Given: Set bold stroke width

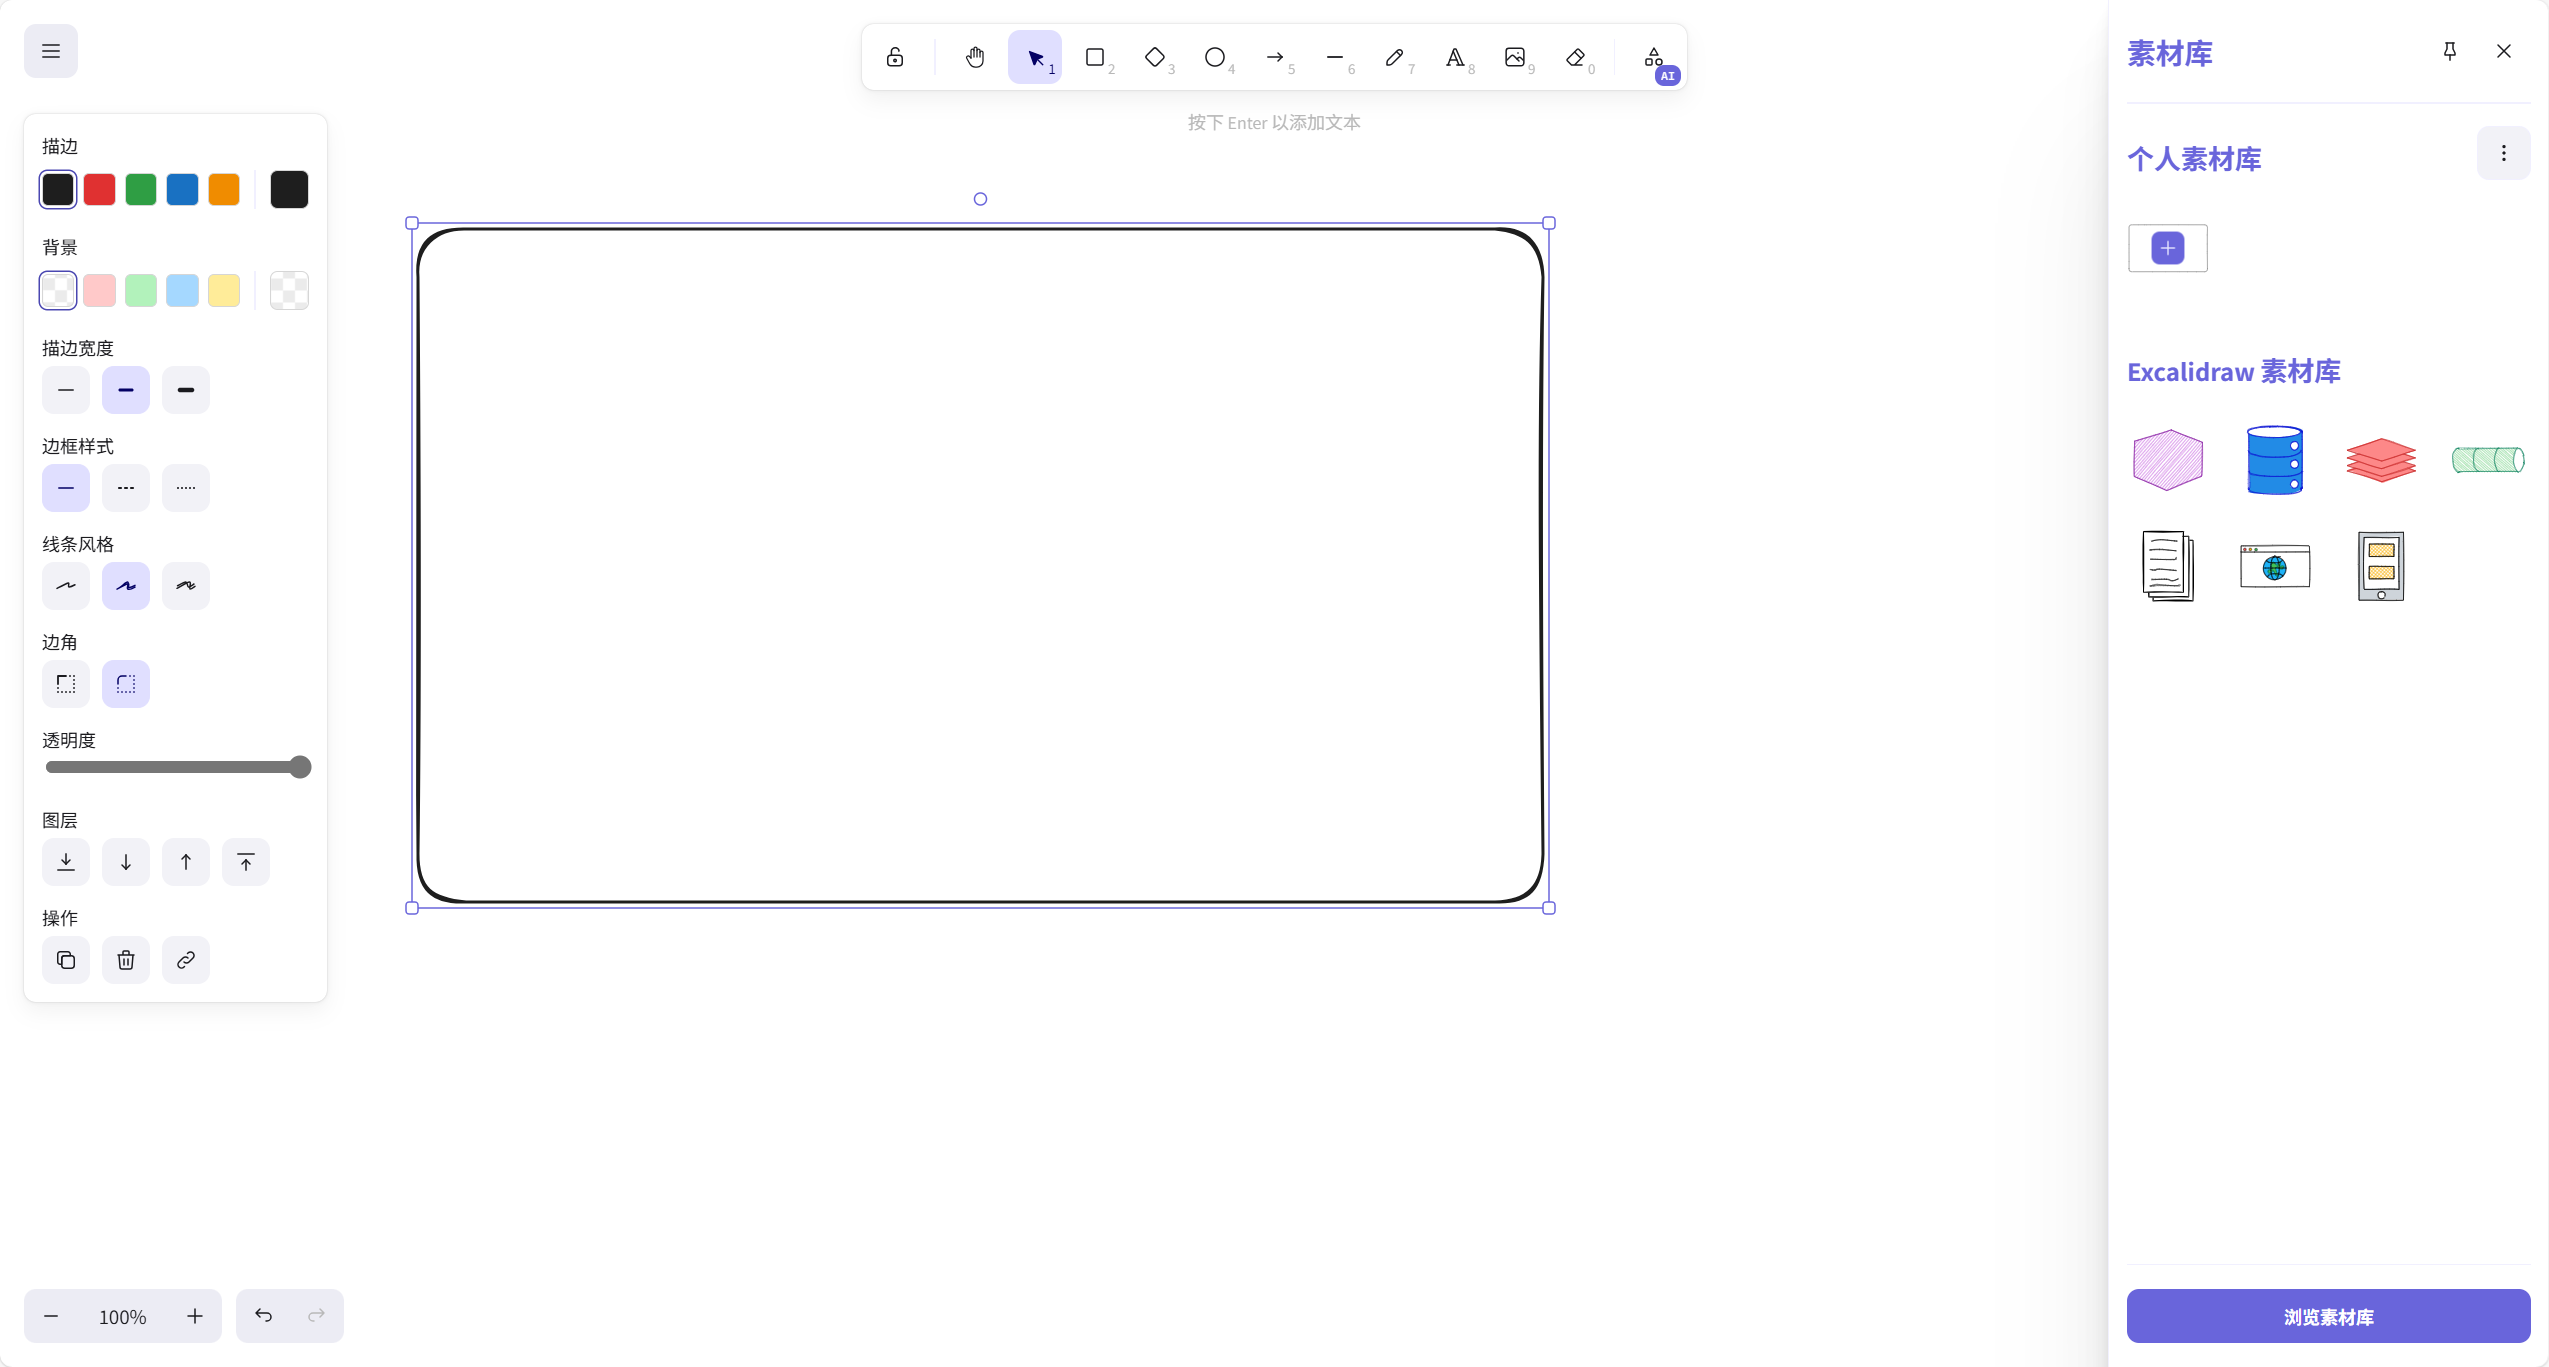Looking at the screenshot, I should click(126, 390).
